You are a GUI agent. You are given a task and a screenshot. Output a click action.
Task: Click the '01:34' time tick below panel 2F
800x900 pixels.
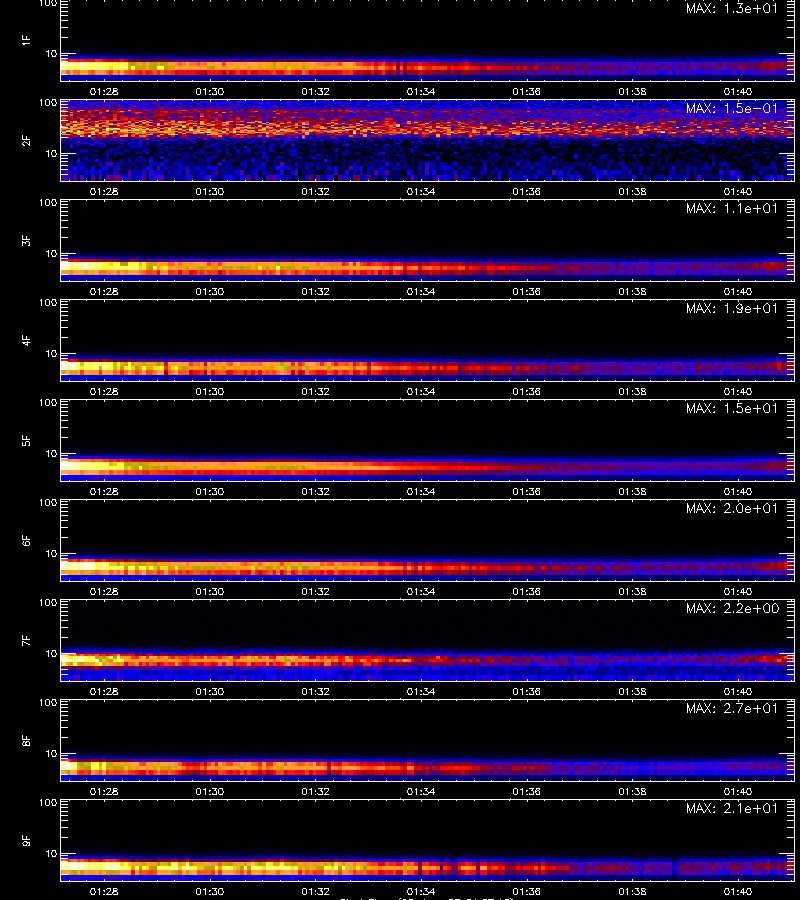click(421, 191)
